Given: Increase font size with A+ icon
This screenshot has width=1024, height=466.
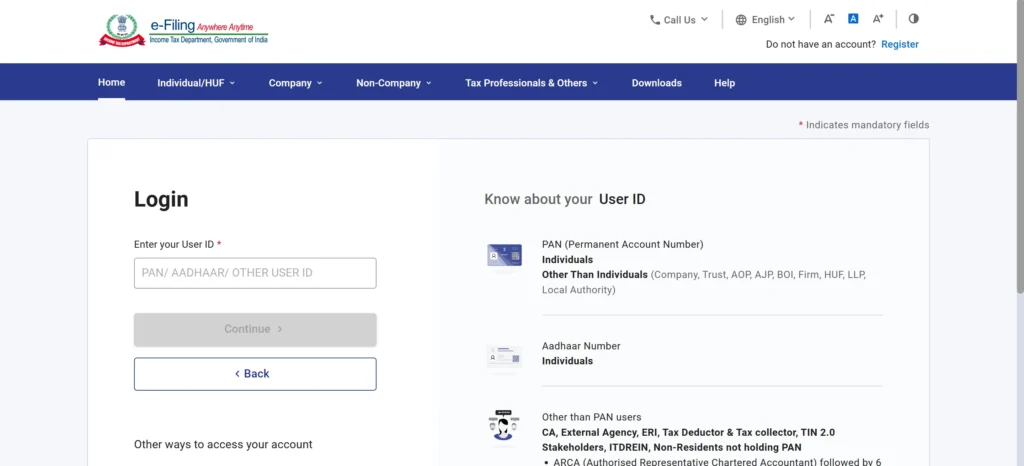Looking at the screenshot, I should click(878, 19).
